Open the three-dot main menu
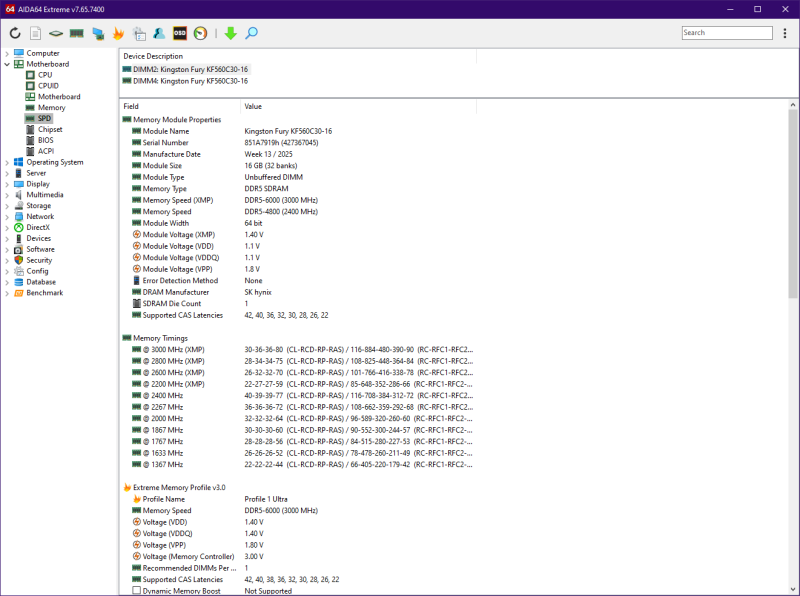Viewport: 800px width, 596px height. pyautogui.click(x=785, y=33)
